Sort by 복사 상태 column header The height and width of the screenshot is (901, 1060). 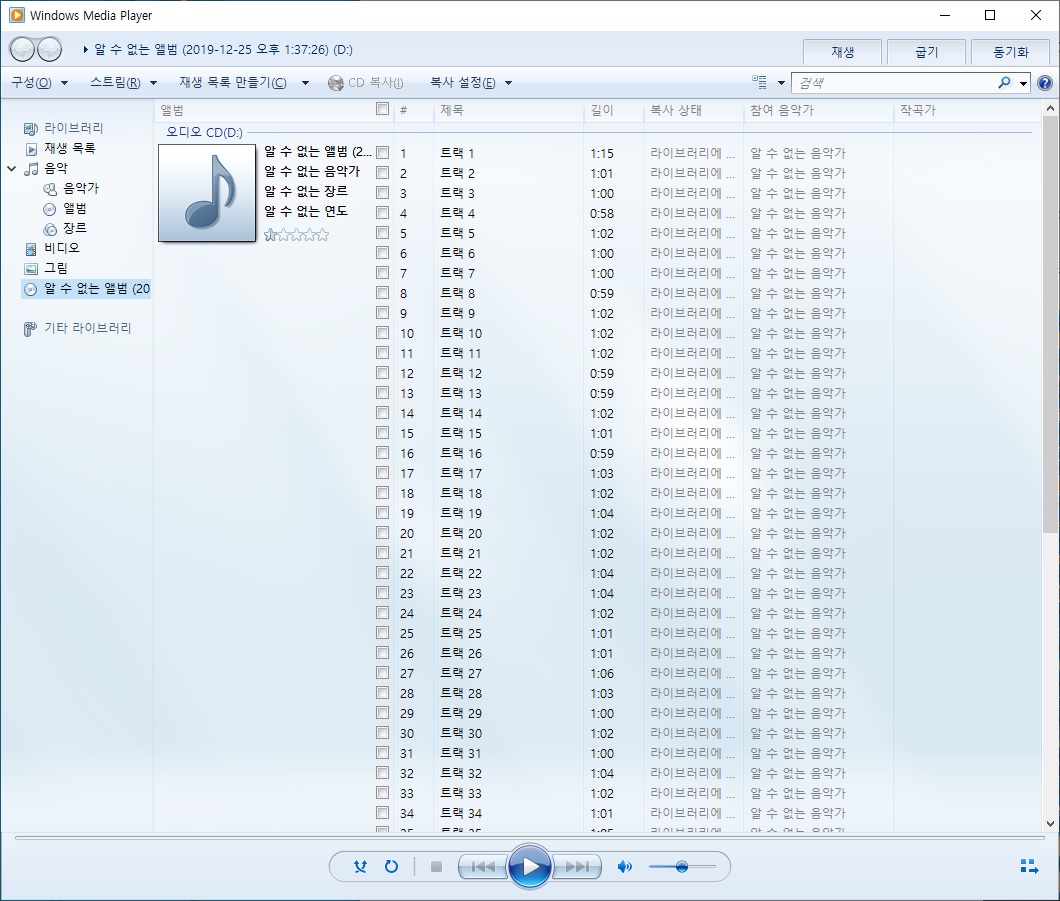tap(694, 109)
